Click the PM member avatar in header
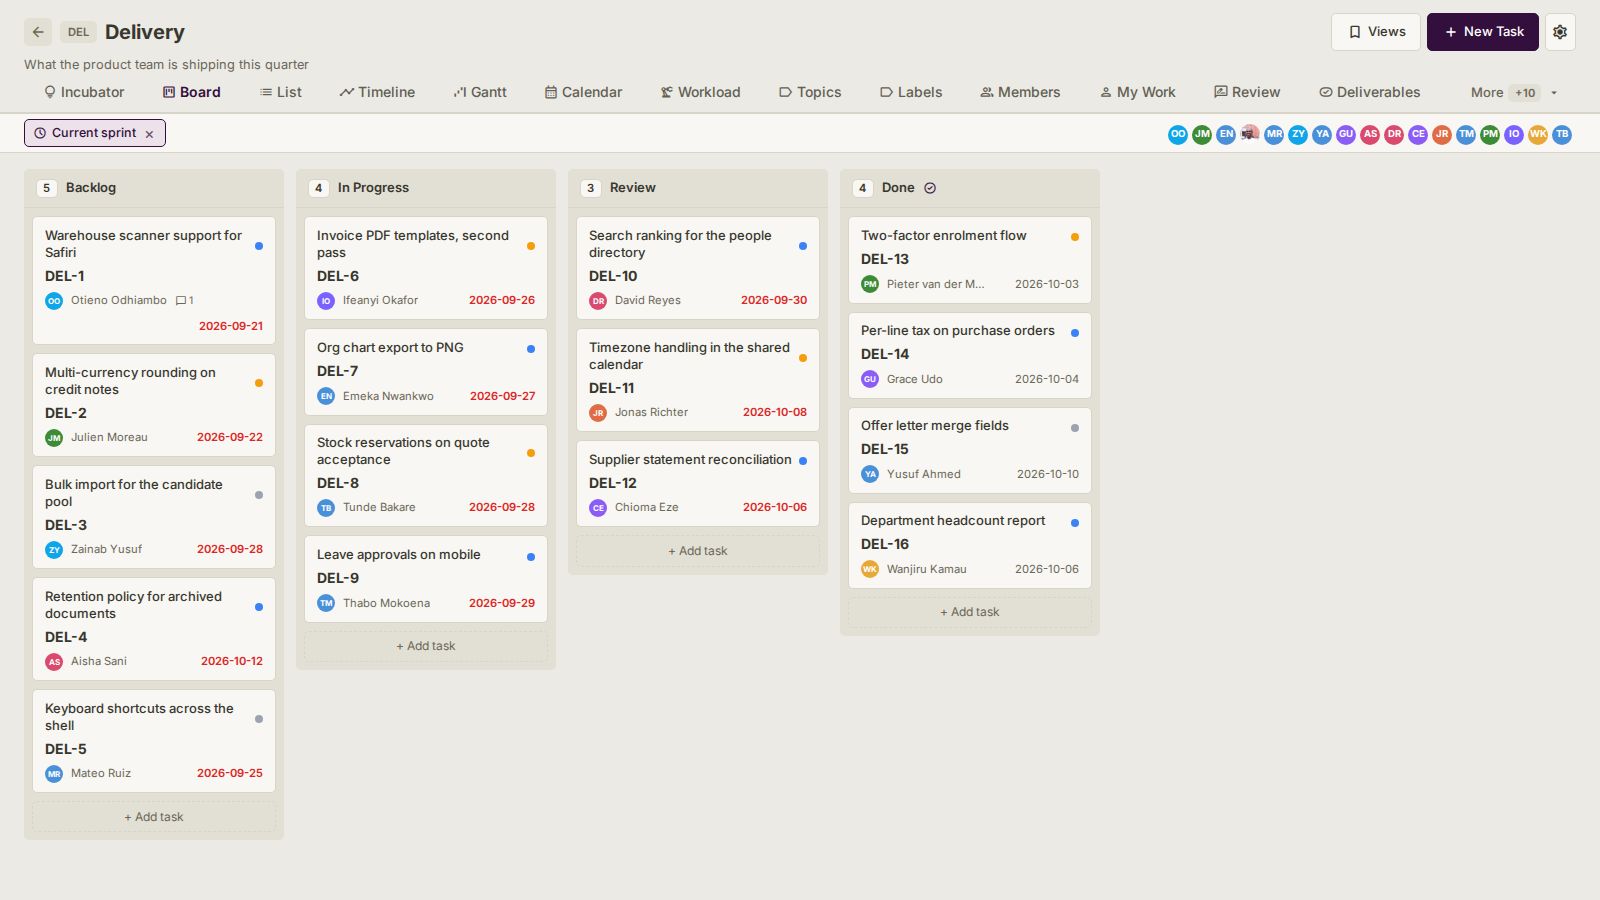The width and height of the screenshot is (1600, 900). point(1490,134)
